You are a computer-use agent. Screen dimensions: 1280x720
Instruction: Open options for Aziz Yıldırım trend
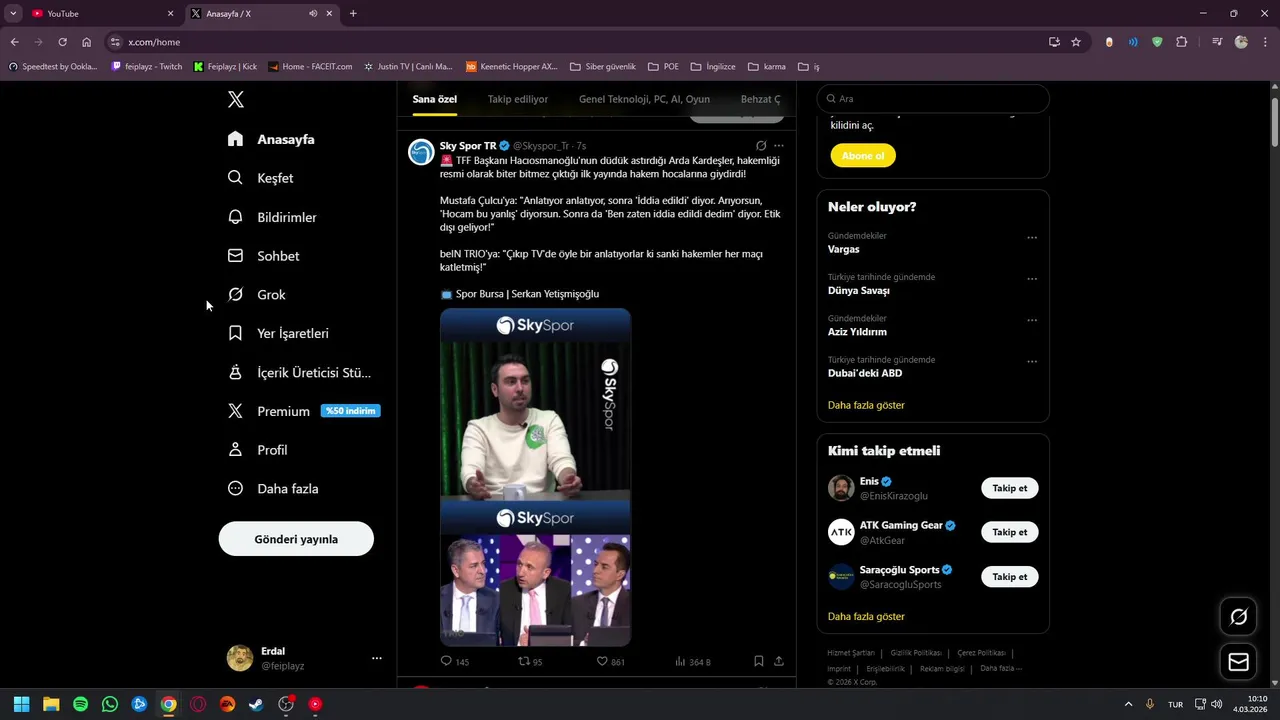pyautogui.click(x=1032, y=320)
